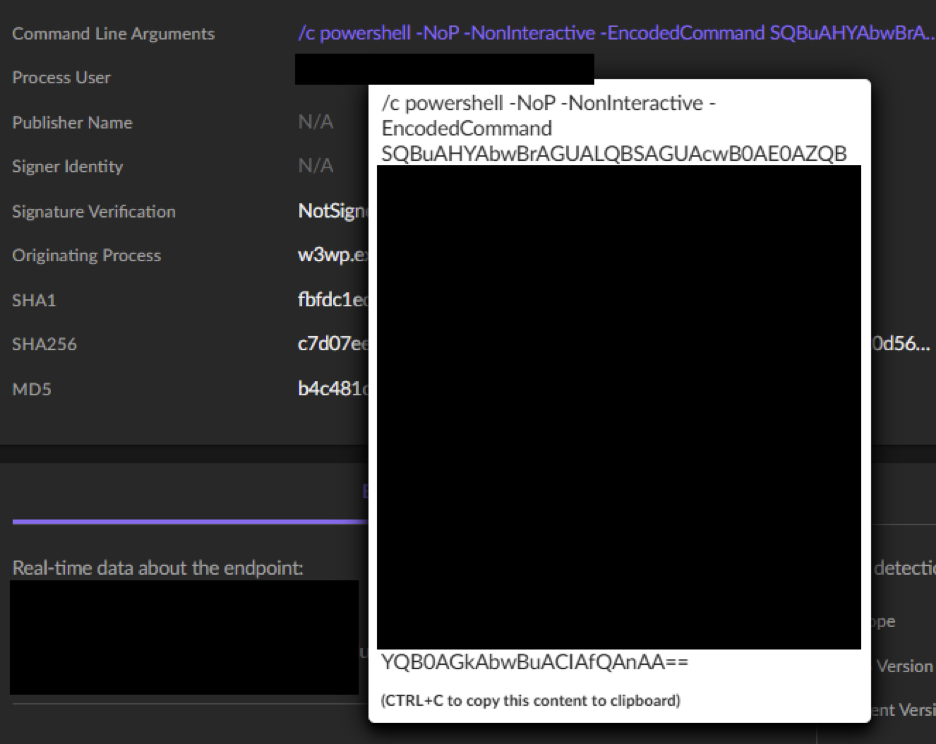Select the 'w3wp.e' originating process value
936x744 pixels.
(x=333, y=255)
